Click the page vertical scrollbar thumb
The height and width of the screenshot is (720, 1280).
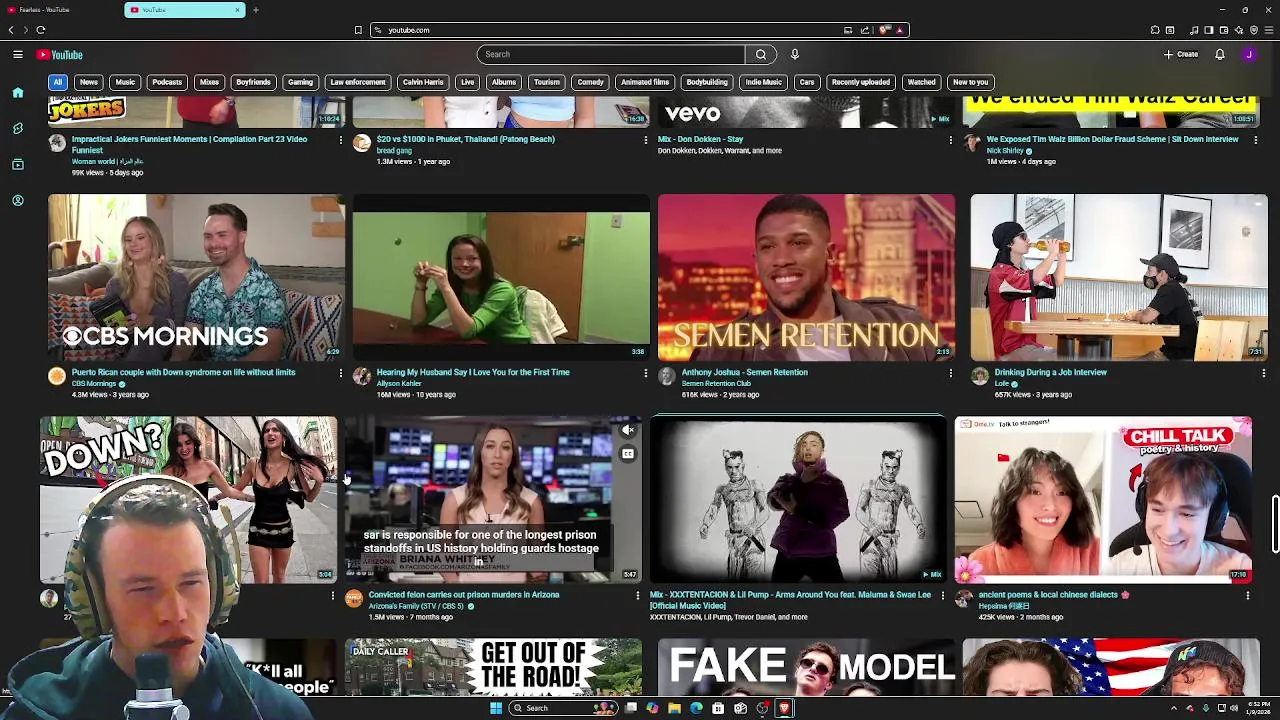(x=1275, y=523)
